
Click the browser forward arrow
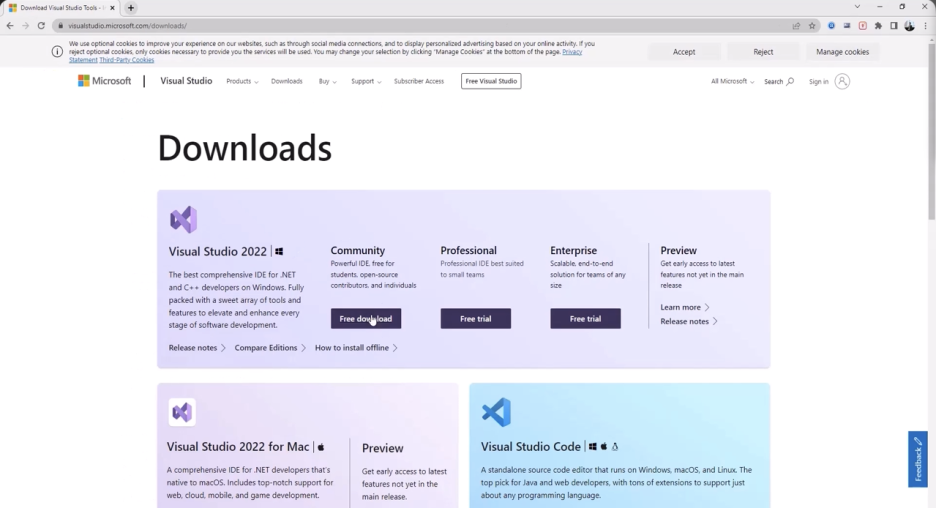26,26
